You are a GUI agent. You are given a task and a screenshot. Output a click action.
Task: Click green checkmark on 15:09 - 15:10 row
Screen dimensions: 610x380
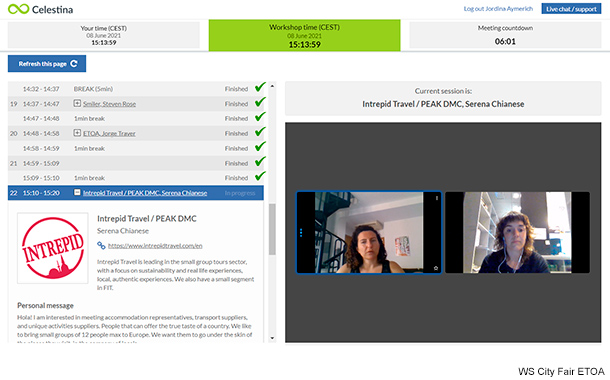(260, 176)
